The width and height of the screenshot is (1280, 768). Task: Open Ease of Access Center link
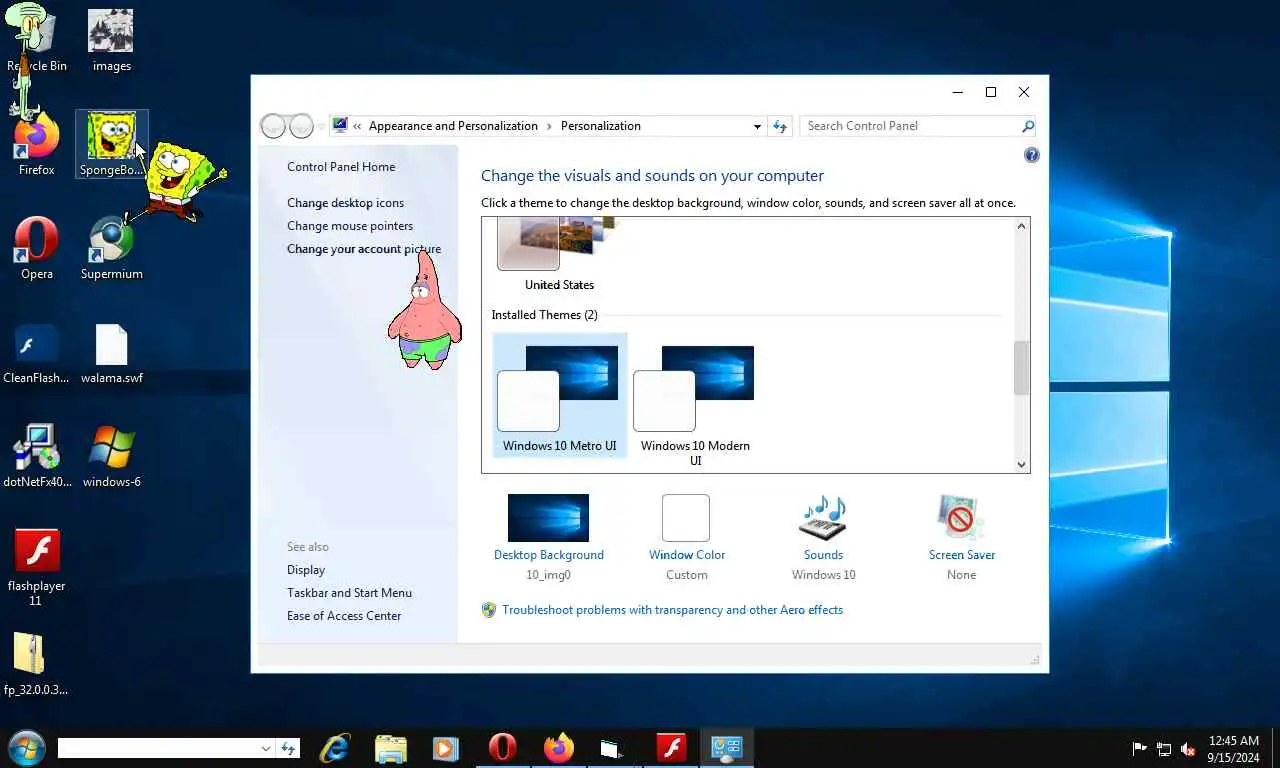(344, 616)
